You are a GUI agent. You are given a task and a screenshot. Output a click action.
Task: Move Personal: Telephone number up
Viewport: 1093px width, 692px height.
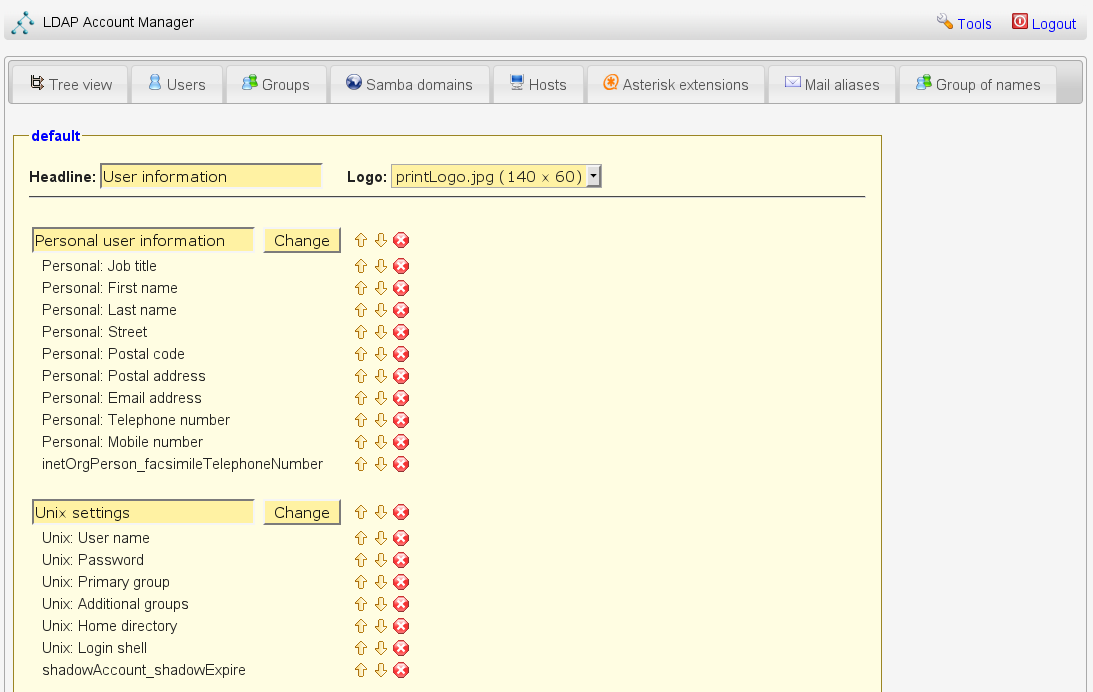point(360,420)
